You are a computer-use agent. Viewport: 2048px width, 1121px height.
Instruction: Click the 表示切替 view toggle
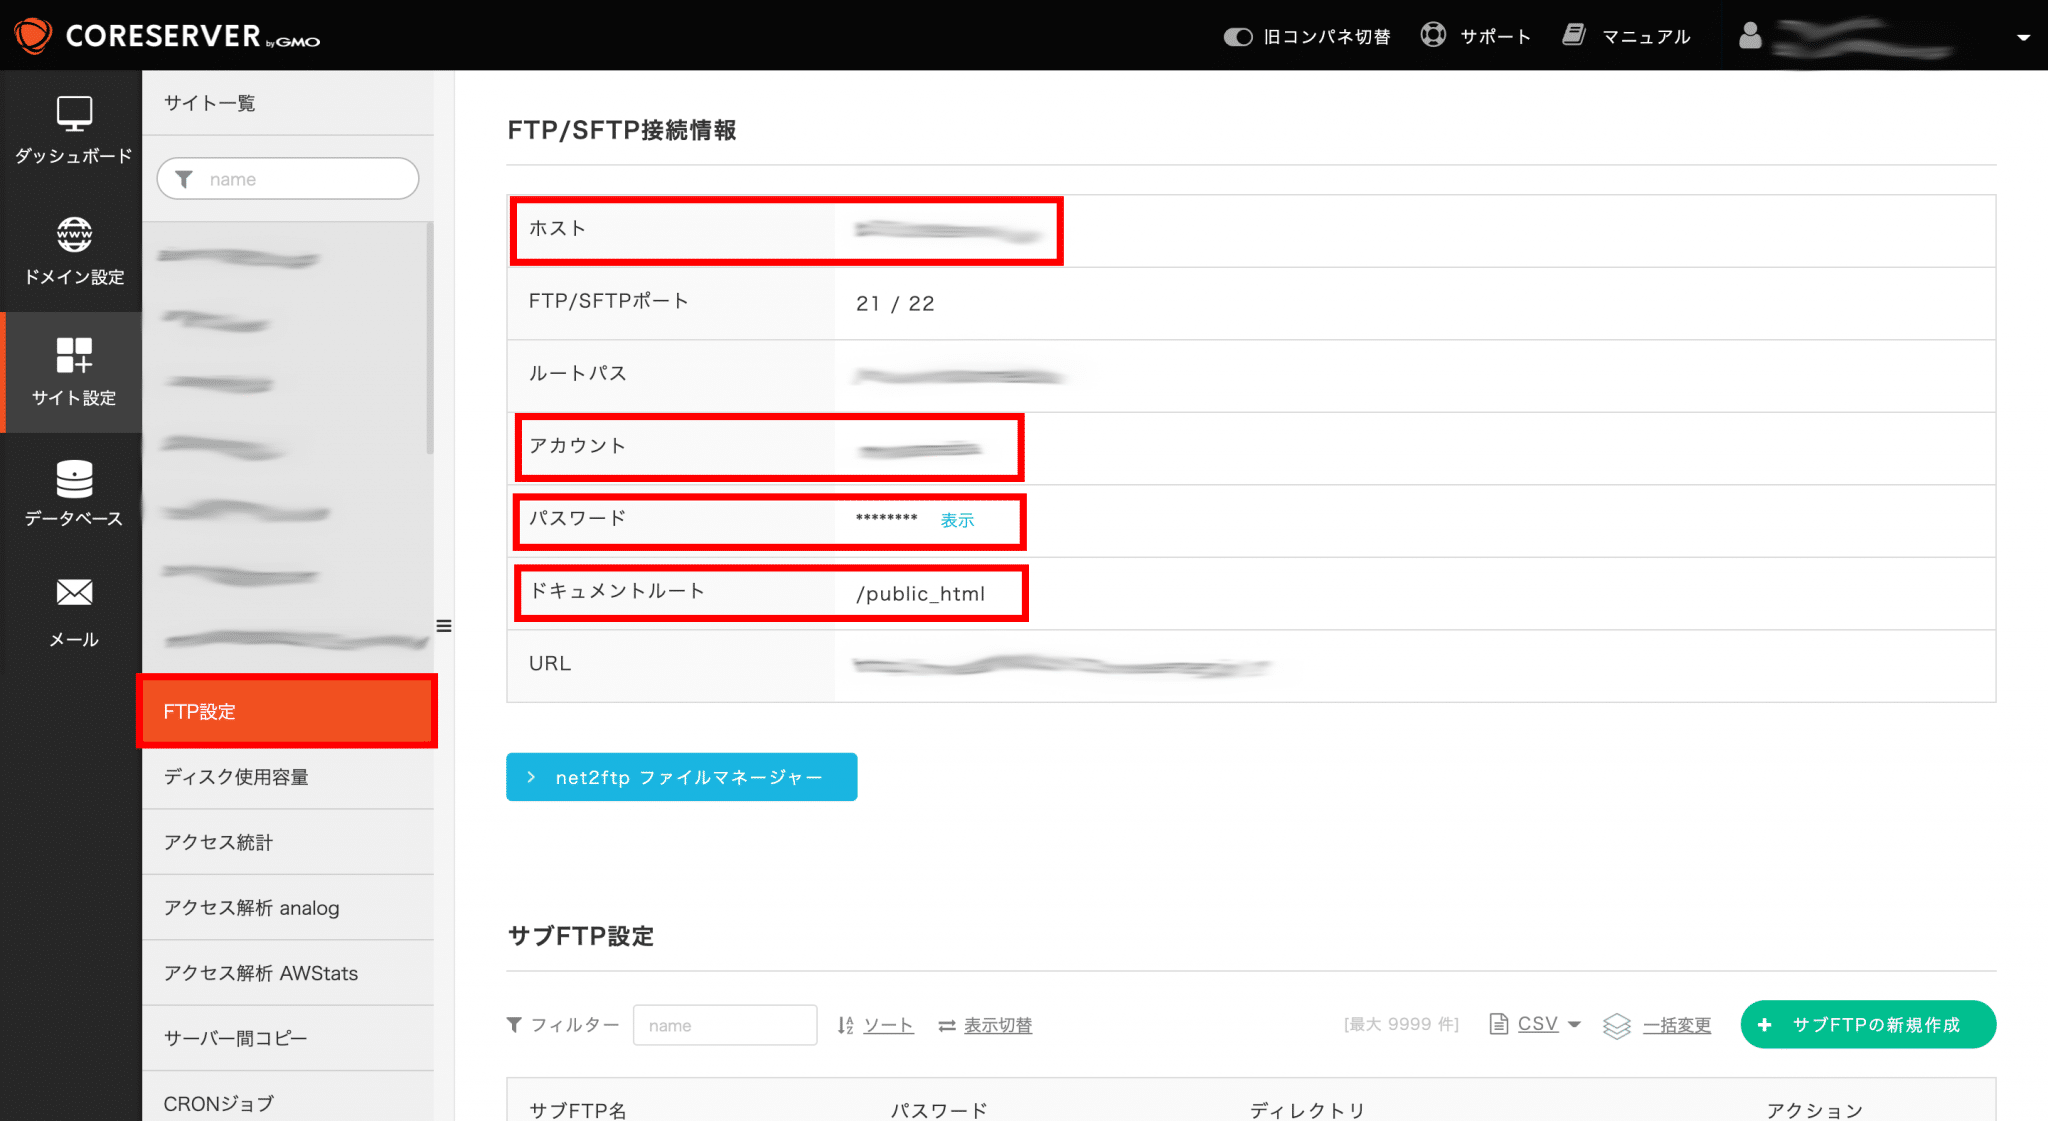point(997,1025)
